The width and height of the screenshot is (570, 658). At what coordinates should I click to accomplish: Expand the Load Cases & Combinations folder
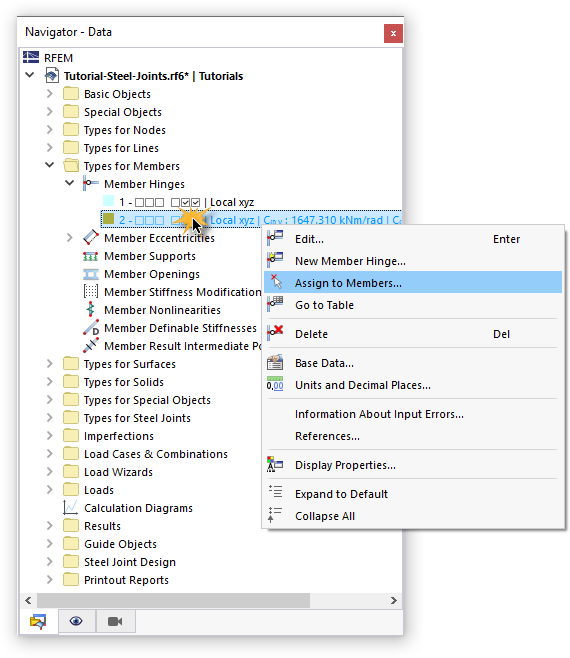pyautogui.click(x=50, y=454)
